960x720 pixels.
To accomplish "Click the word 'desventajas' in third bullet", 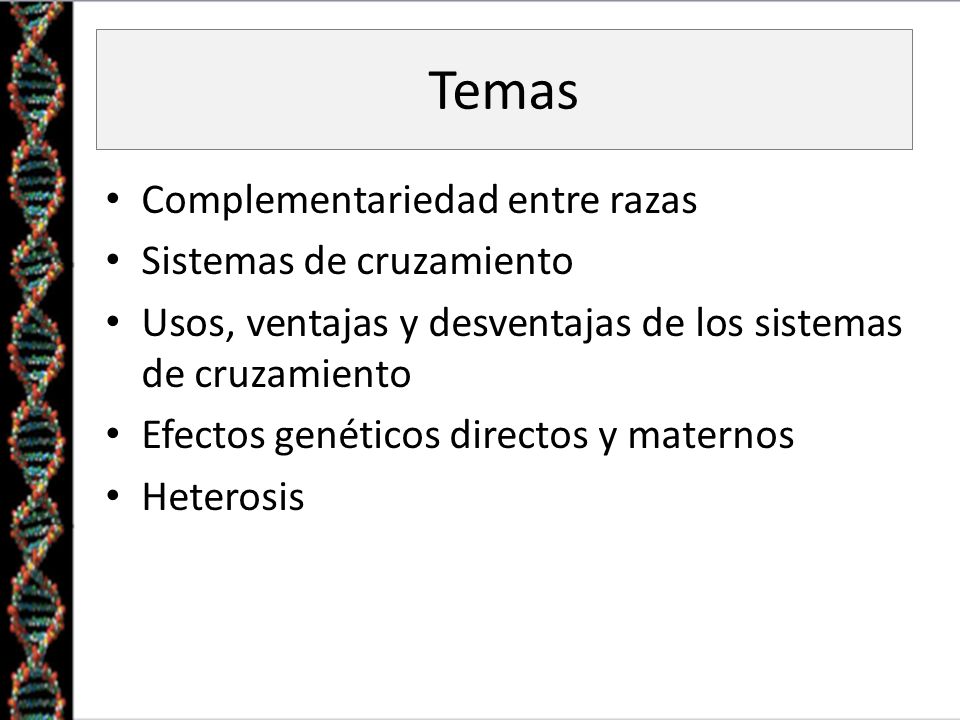I will pos(530,323).
